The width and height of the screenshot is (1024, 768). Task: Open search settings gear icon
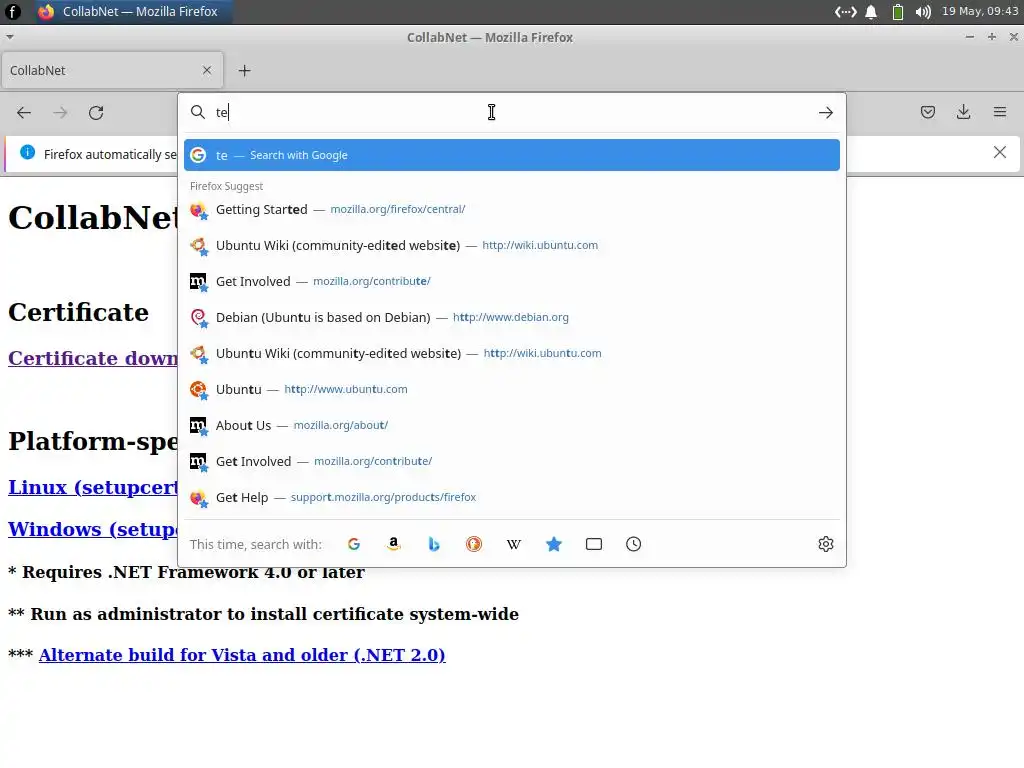point(825,544)
